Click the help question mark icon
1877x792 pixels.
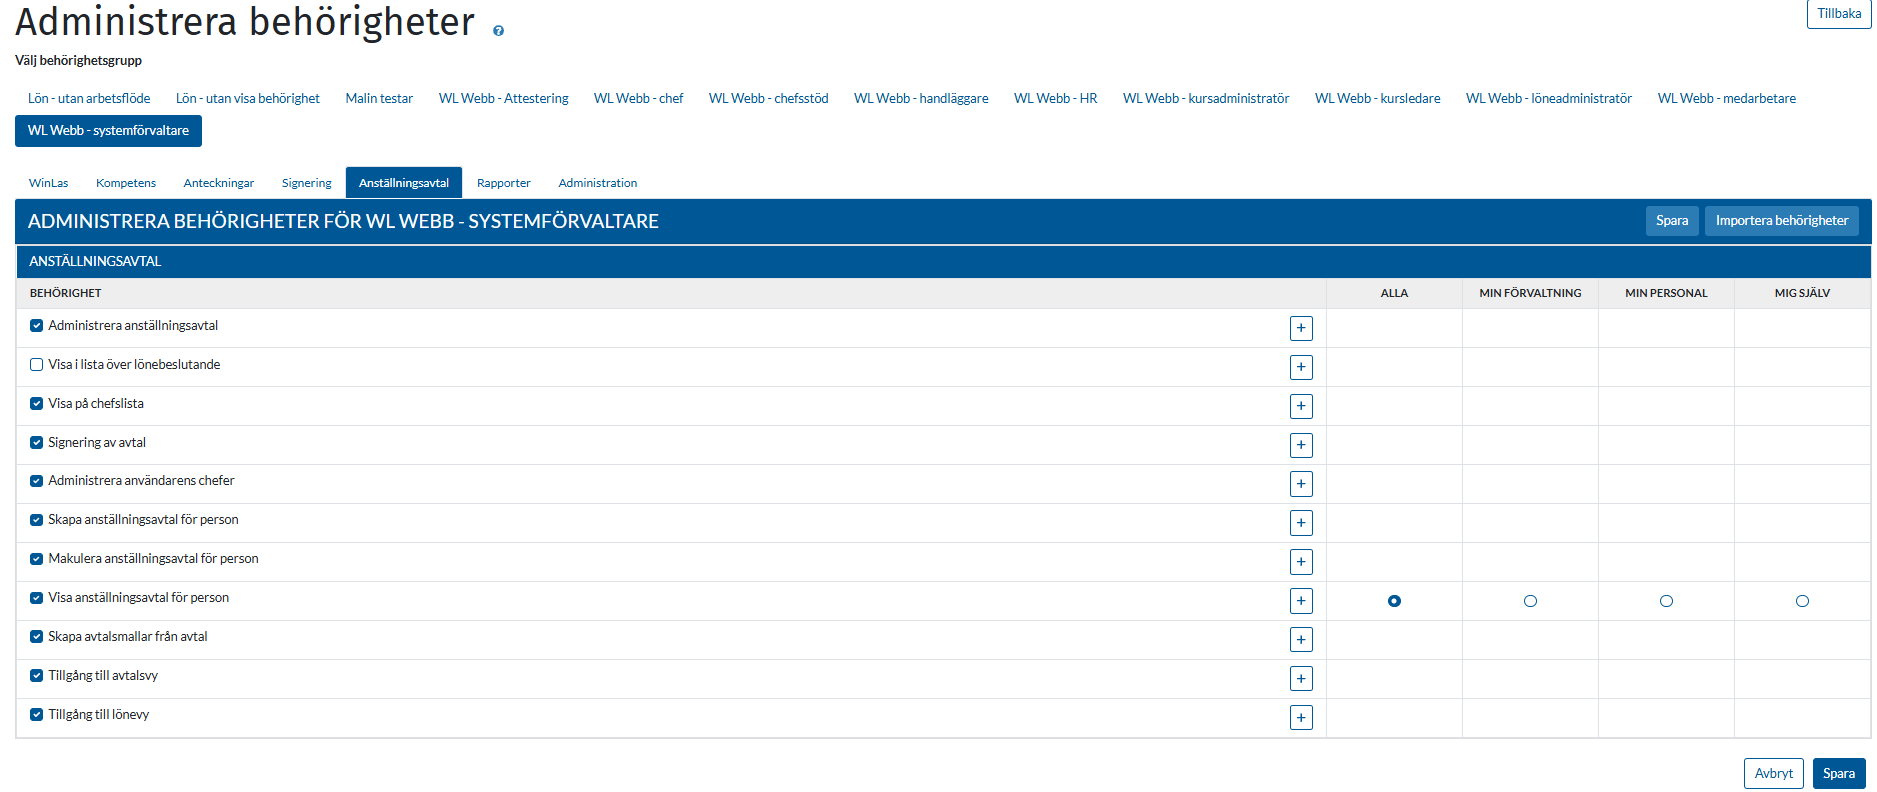[498, 31]
